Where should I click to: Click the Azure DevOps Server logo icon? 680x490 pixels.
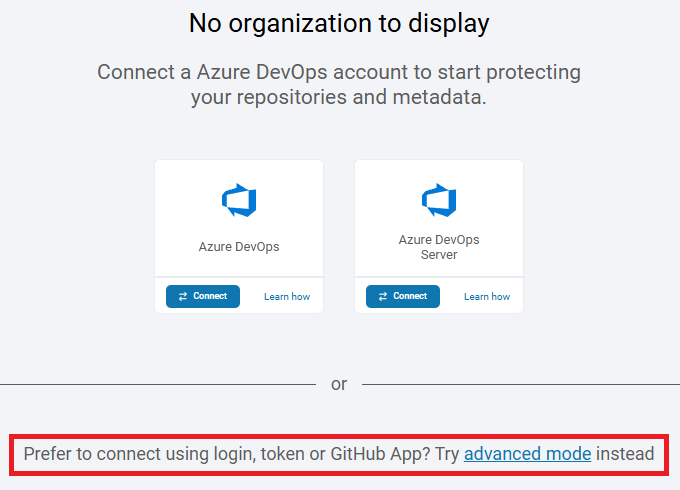[439, 200]
